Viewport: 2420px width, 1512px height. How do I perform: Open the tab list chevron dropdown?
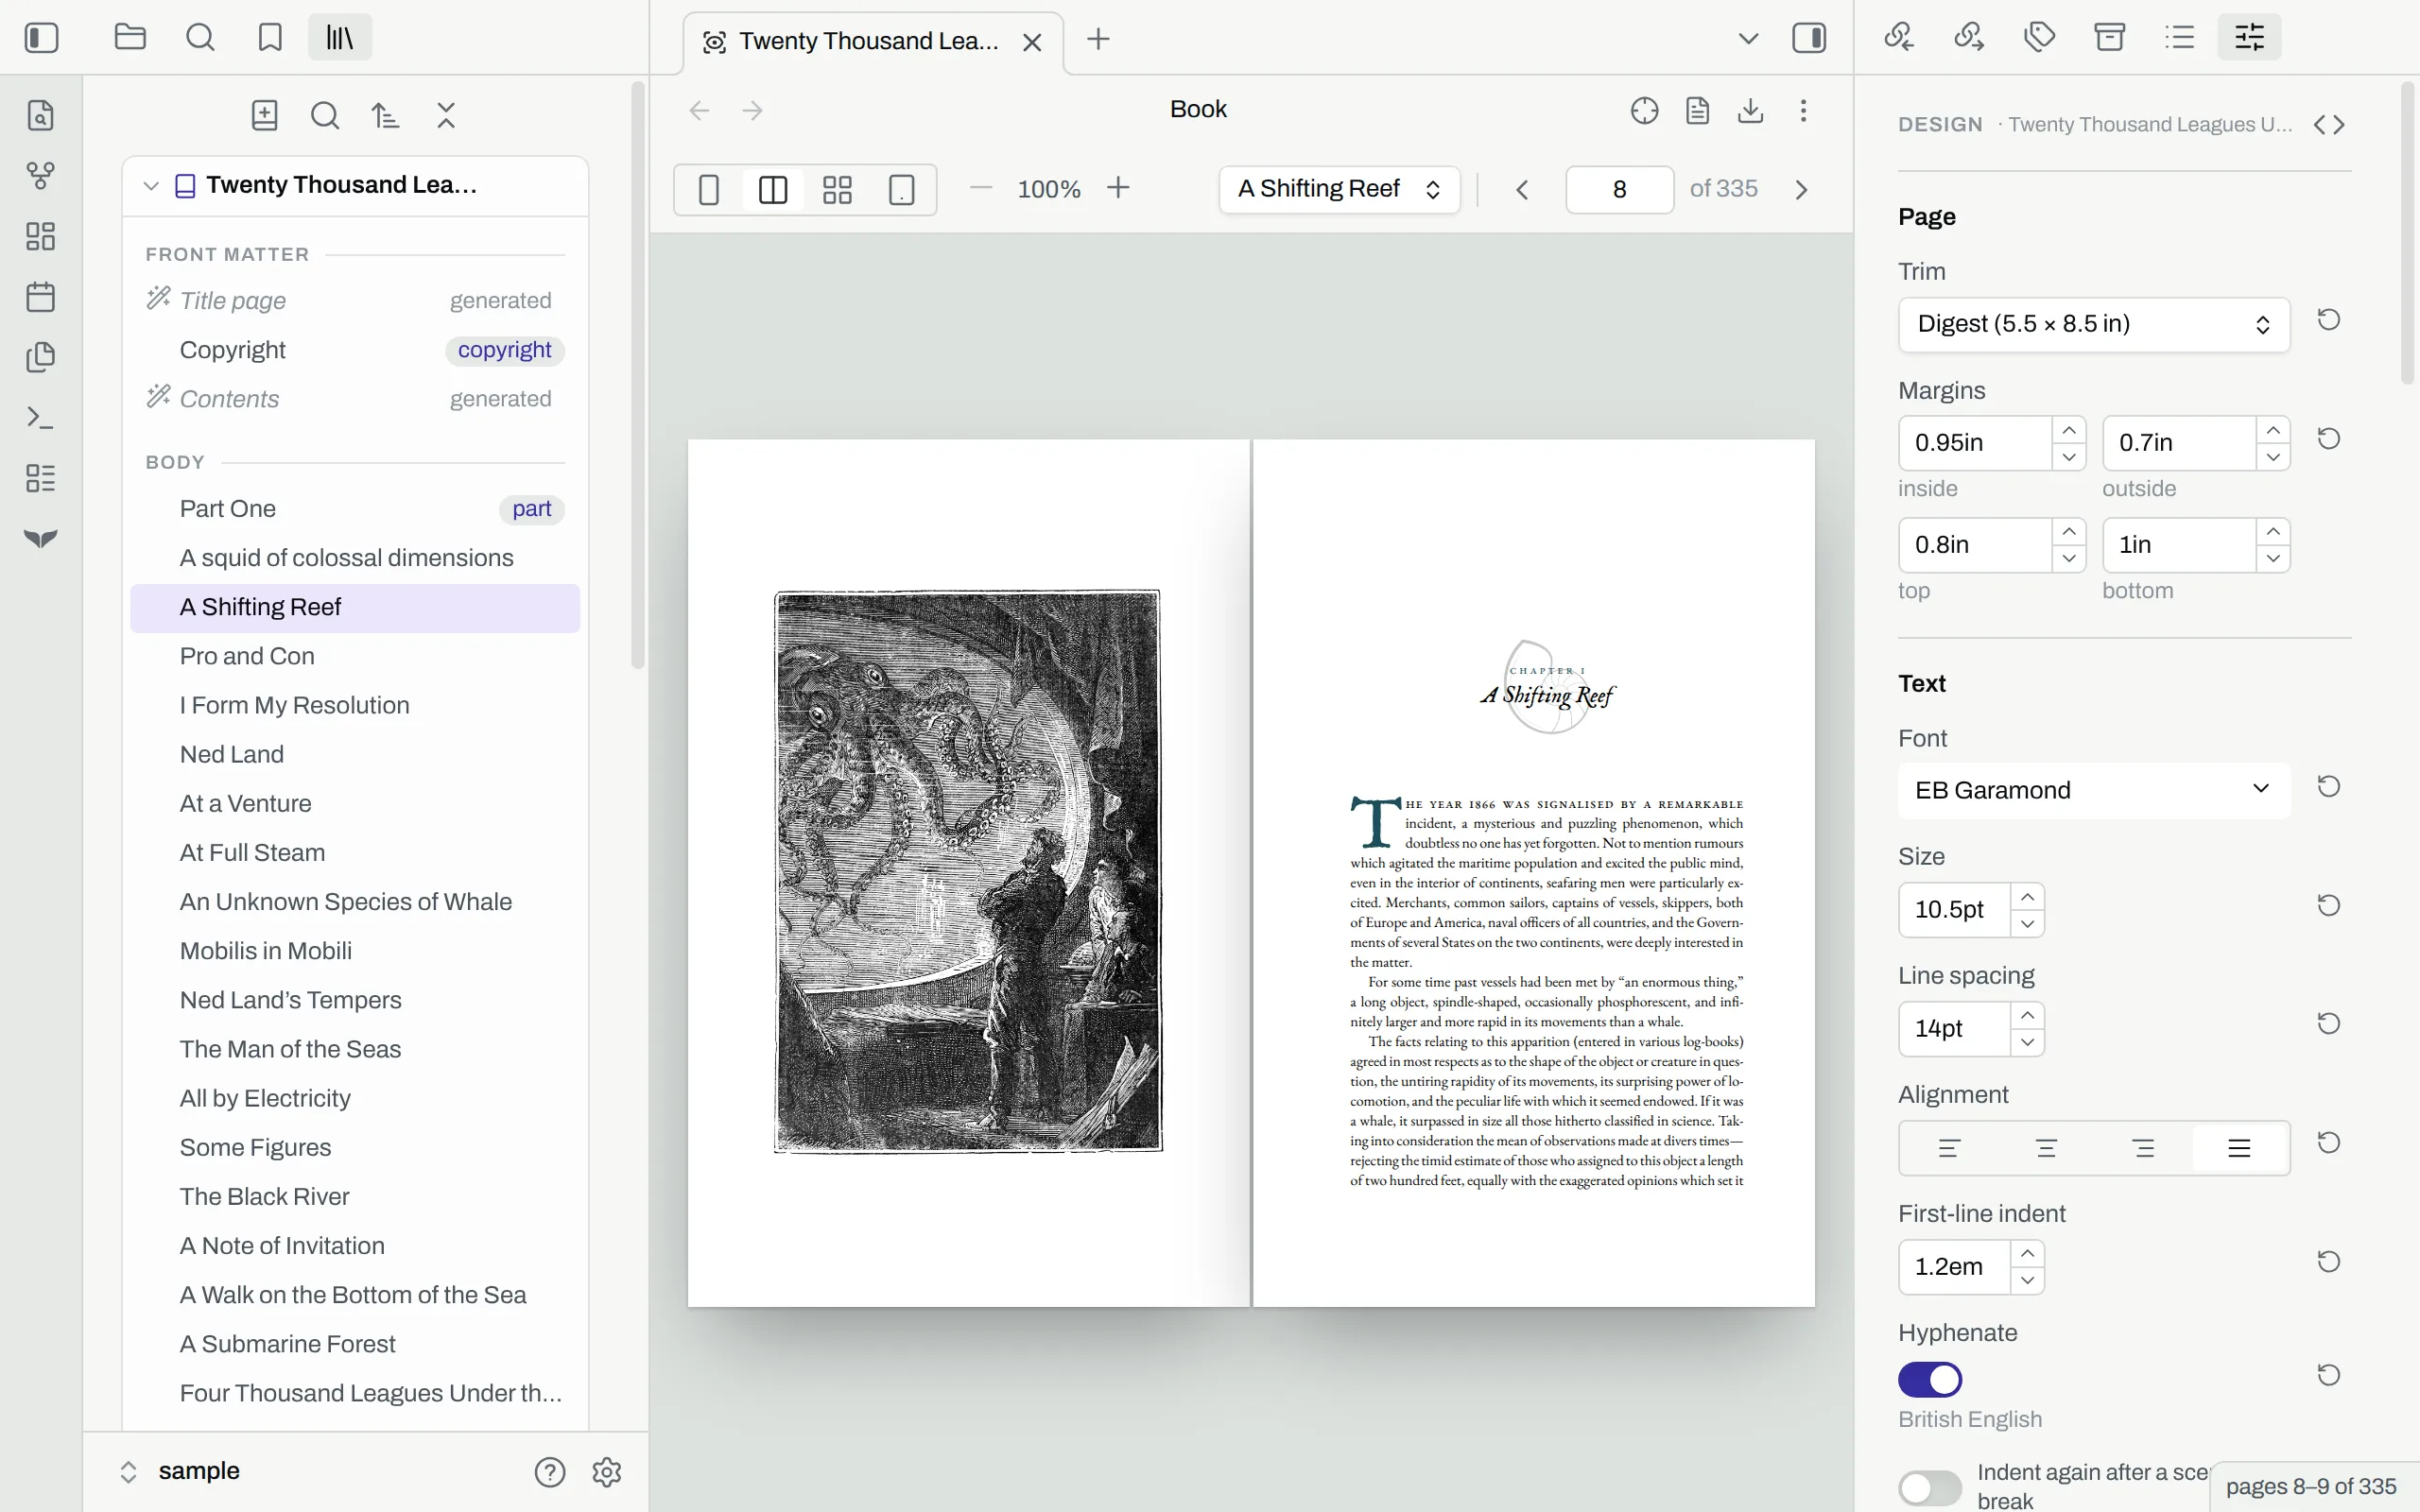click(x=1748, y=39)
